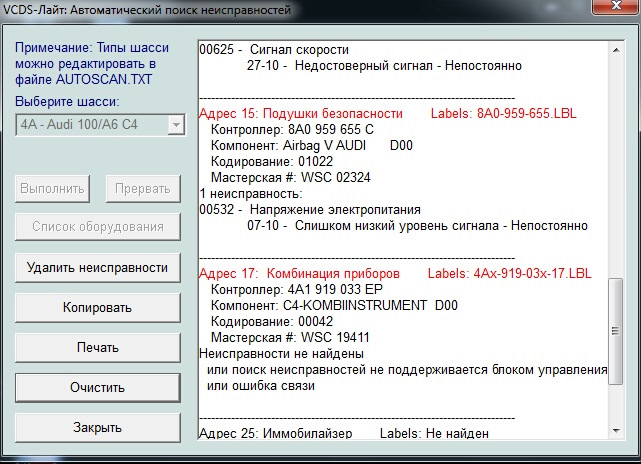Click text Labels: 8A0-959-655.LBL
This screenshot has width=641, height=464.
click(504, 114)
